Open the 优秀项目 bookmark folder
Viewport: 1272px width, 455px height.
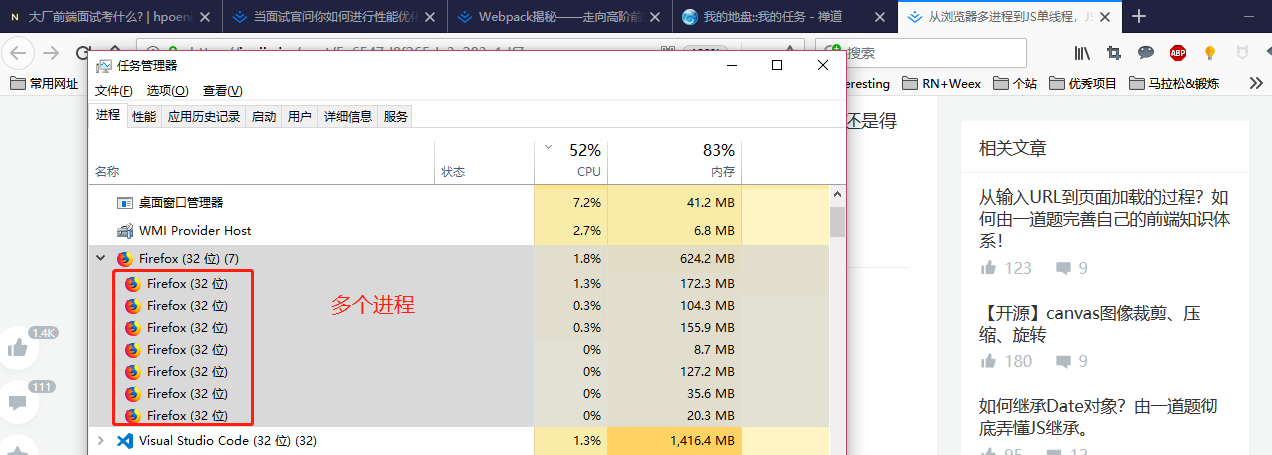(x=1082, y=84)
